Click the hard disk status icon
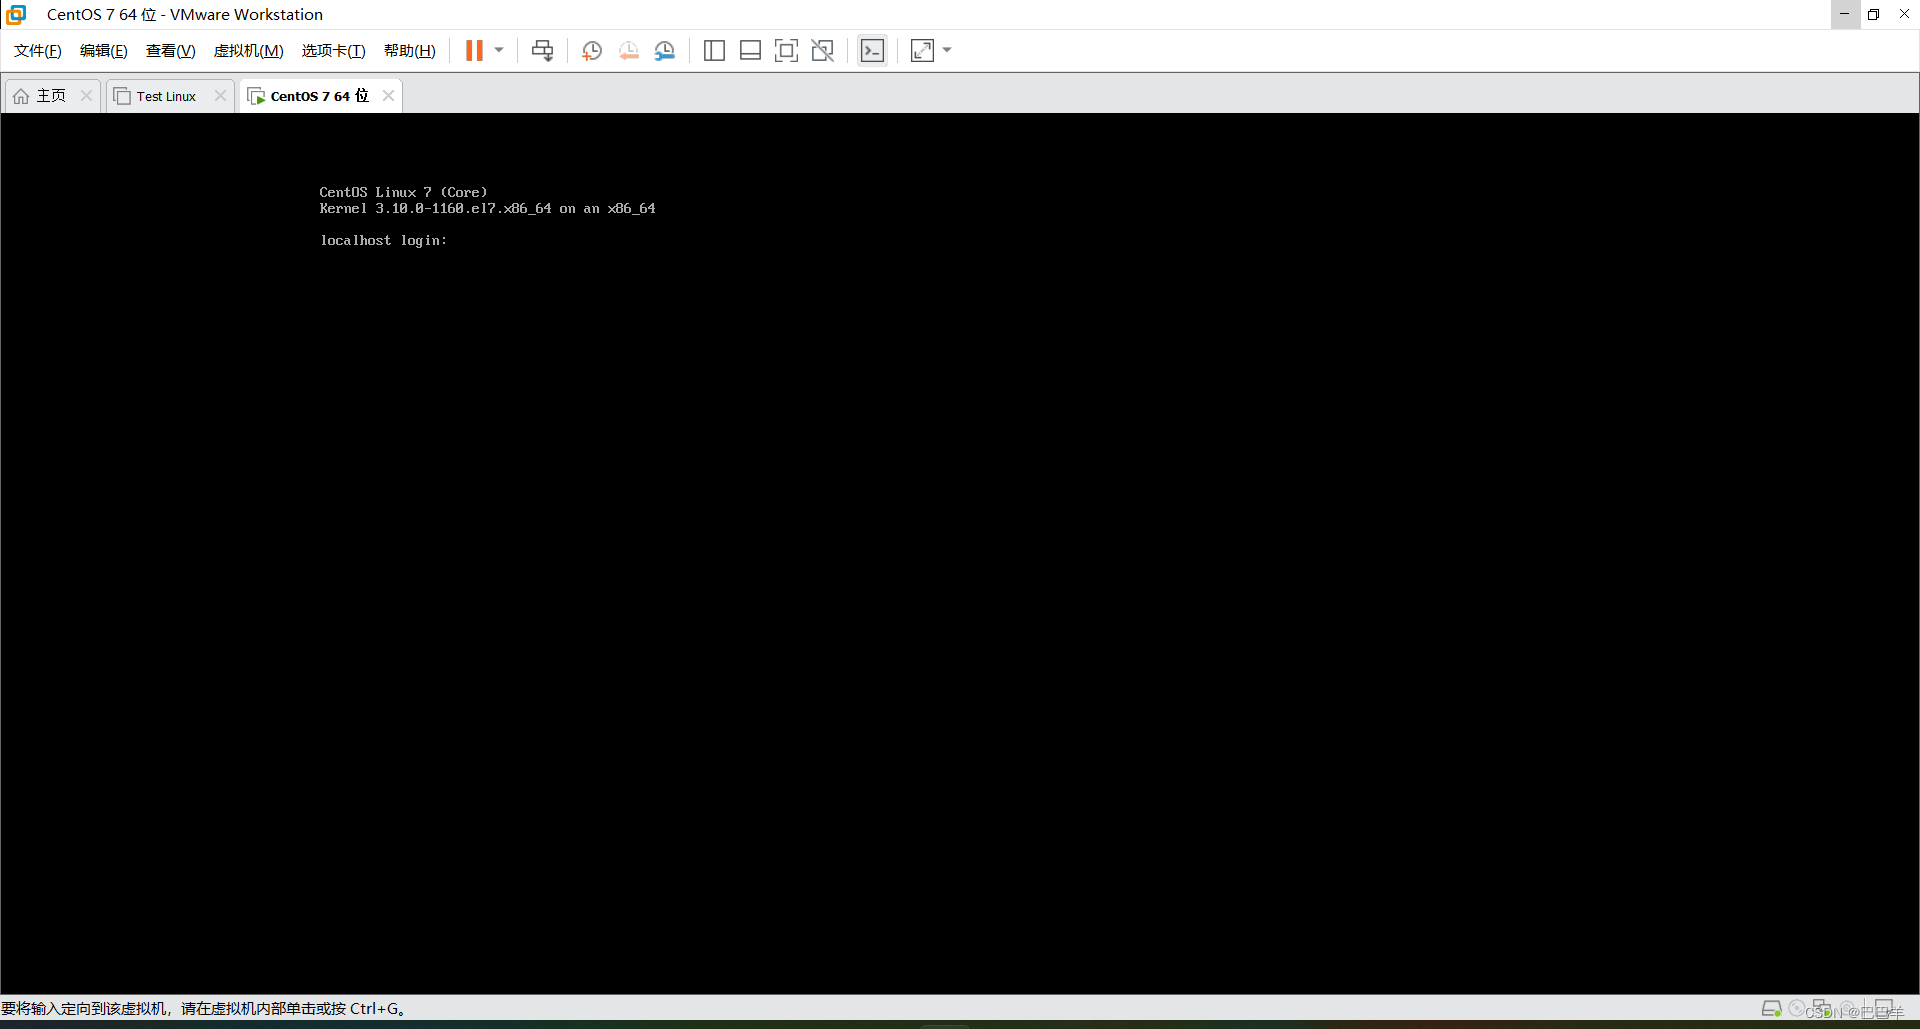 [x=1771, y=1008]
